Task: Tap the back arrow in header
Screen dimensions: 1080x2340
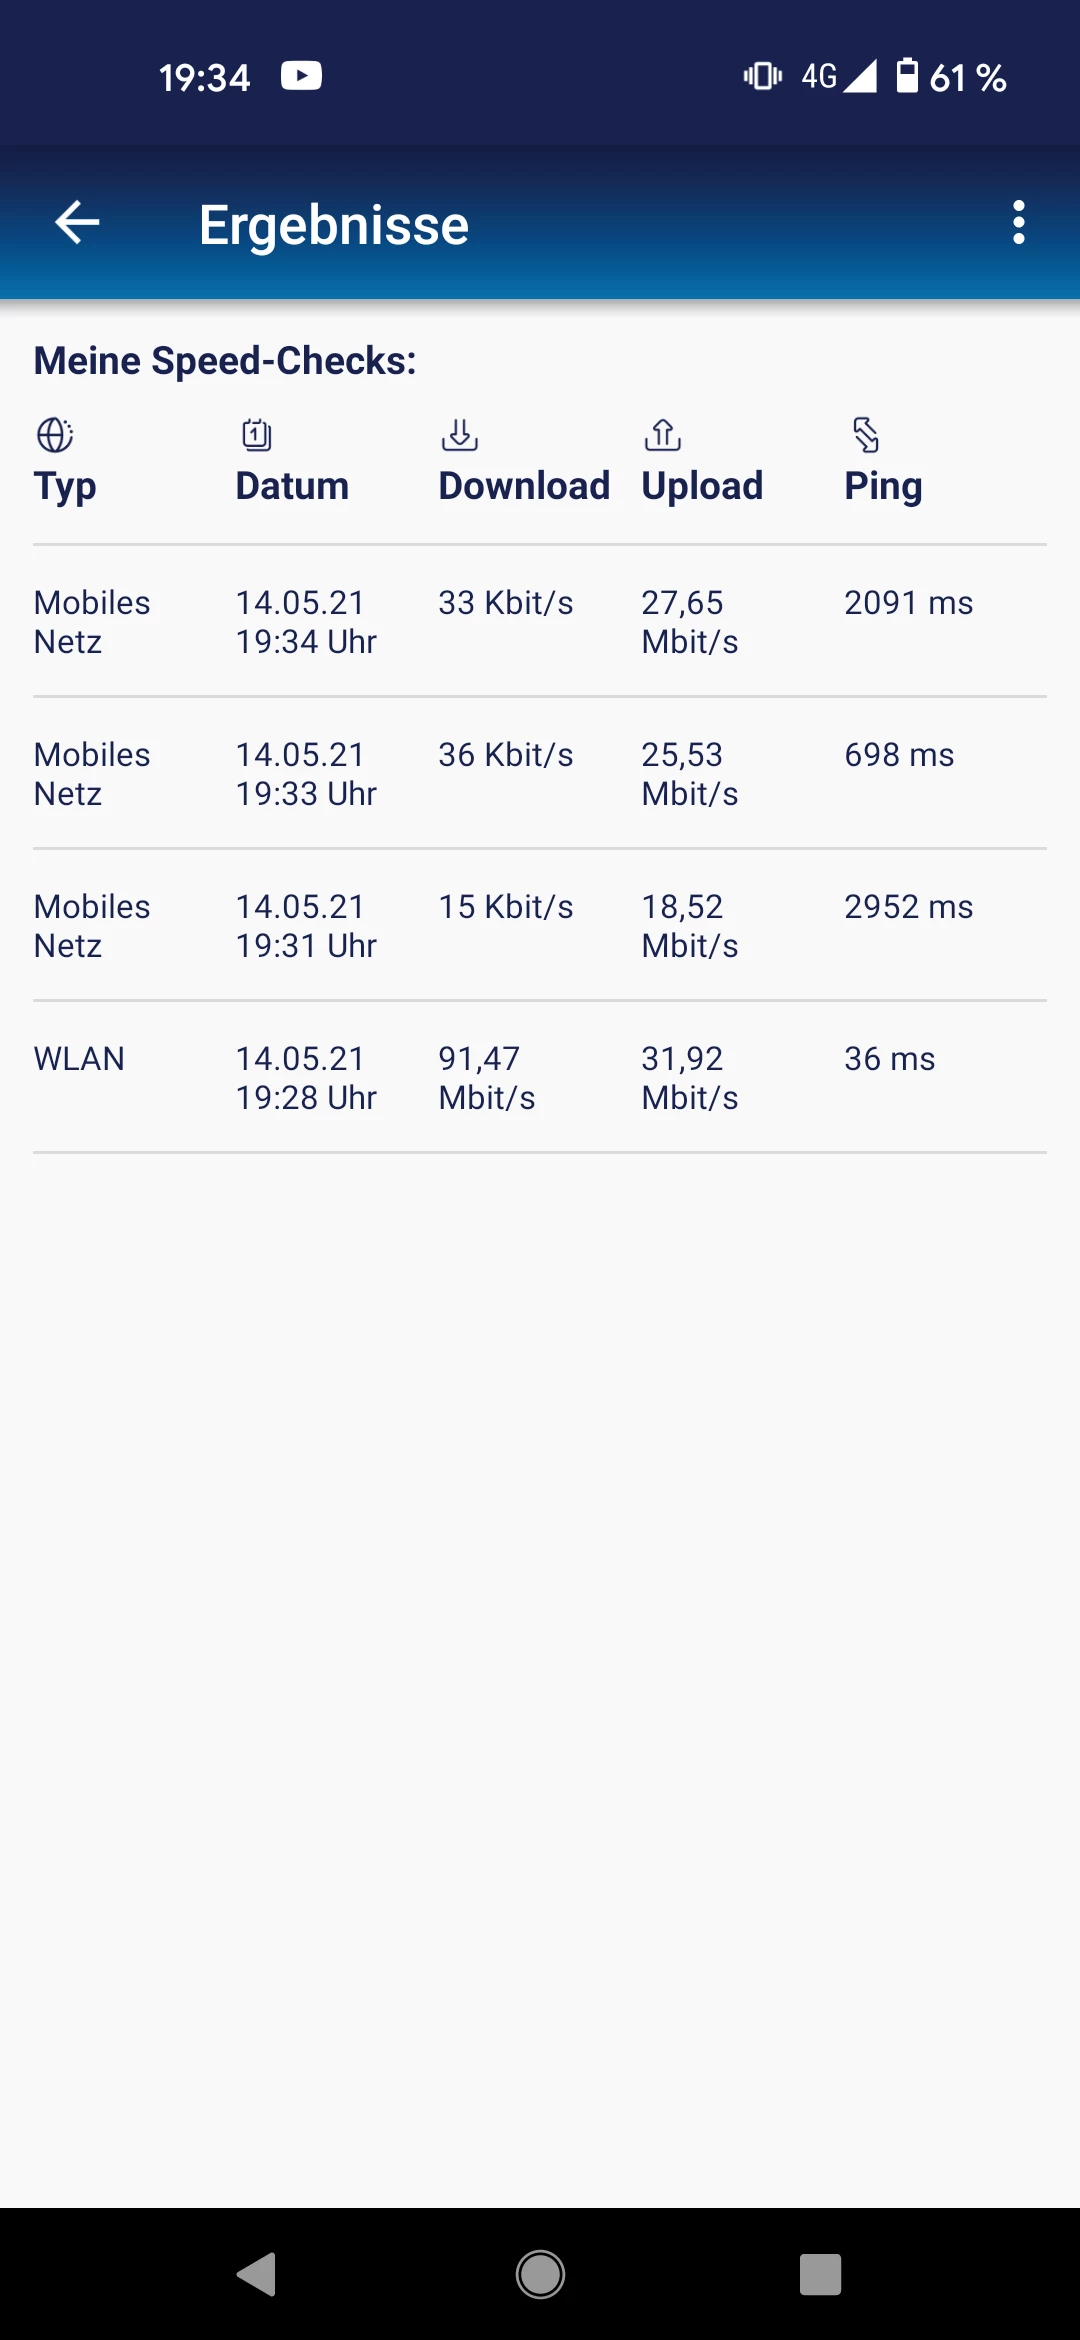Action: coord(77,222)
